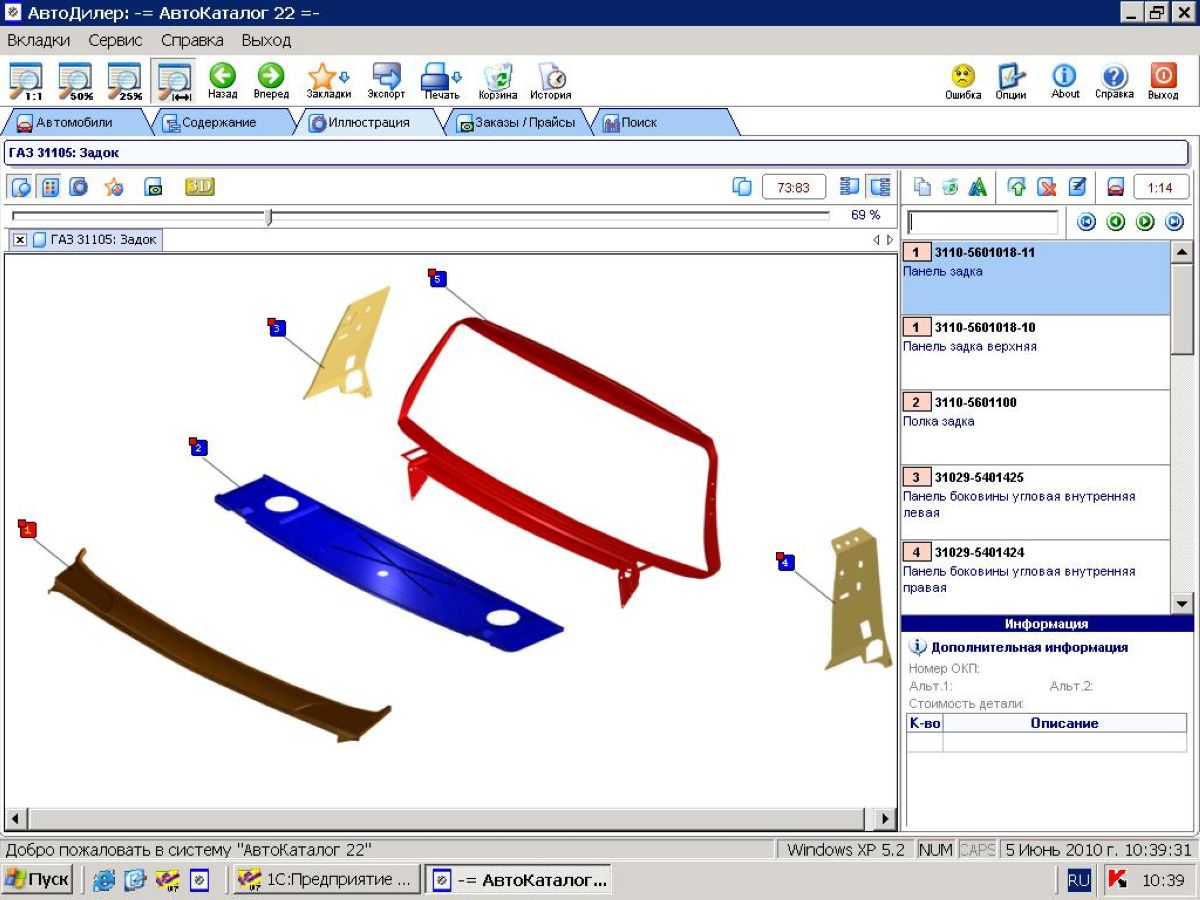Open the История history icon

coord(551,77)
